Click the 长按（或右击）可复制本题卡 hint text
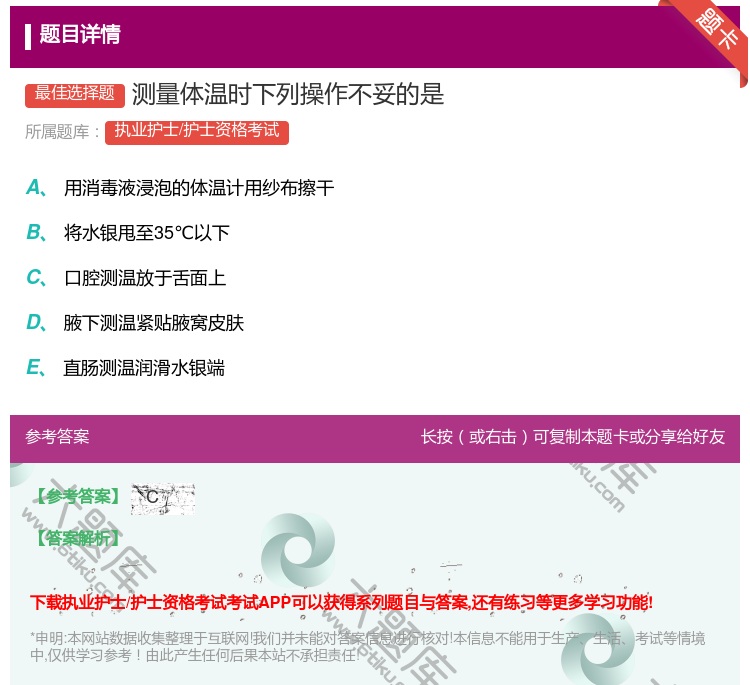The height and width of the screenshot is (685, 750). click(573, 437)
